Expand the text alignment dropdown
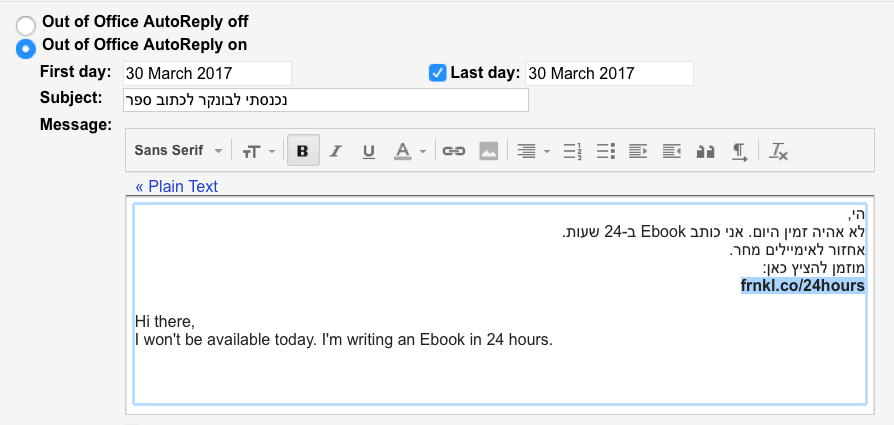894x425 pixels. point(529,151)
